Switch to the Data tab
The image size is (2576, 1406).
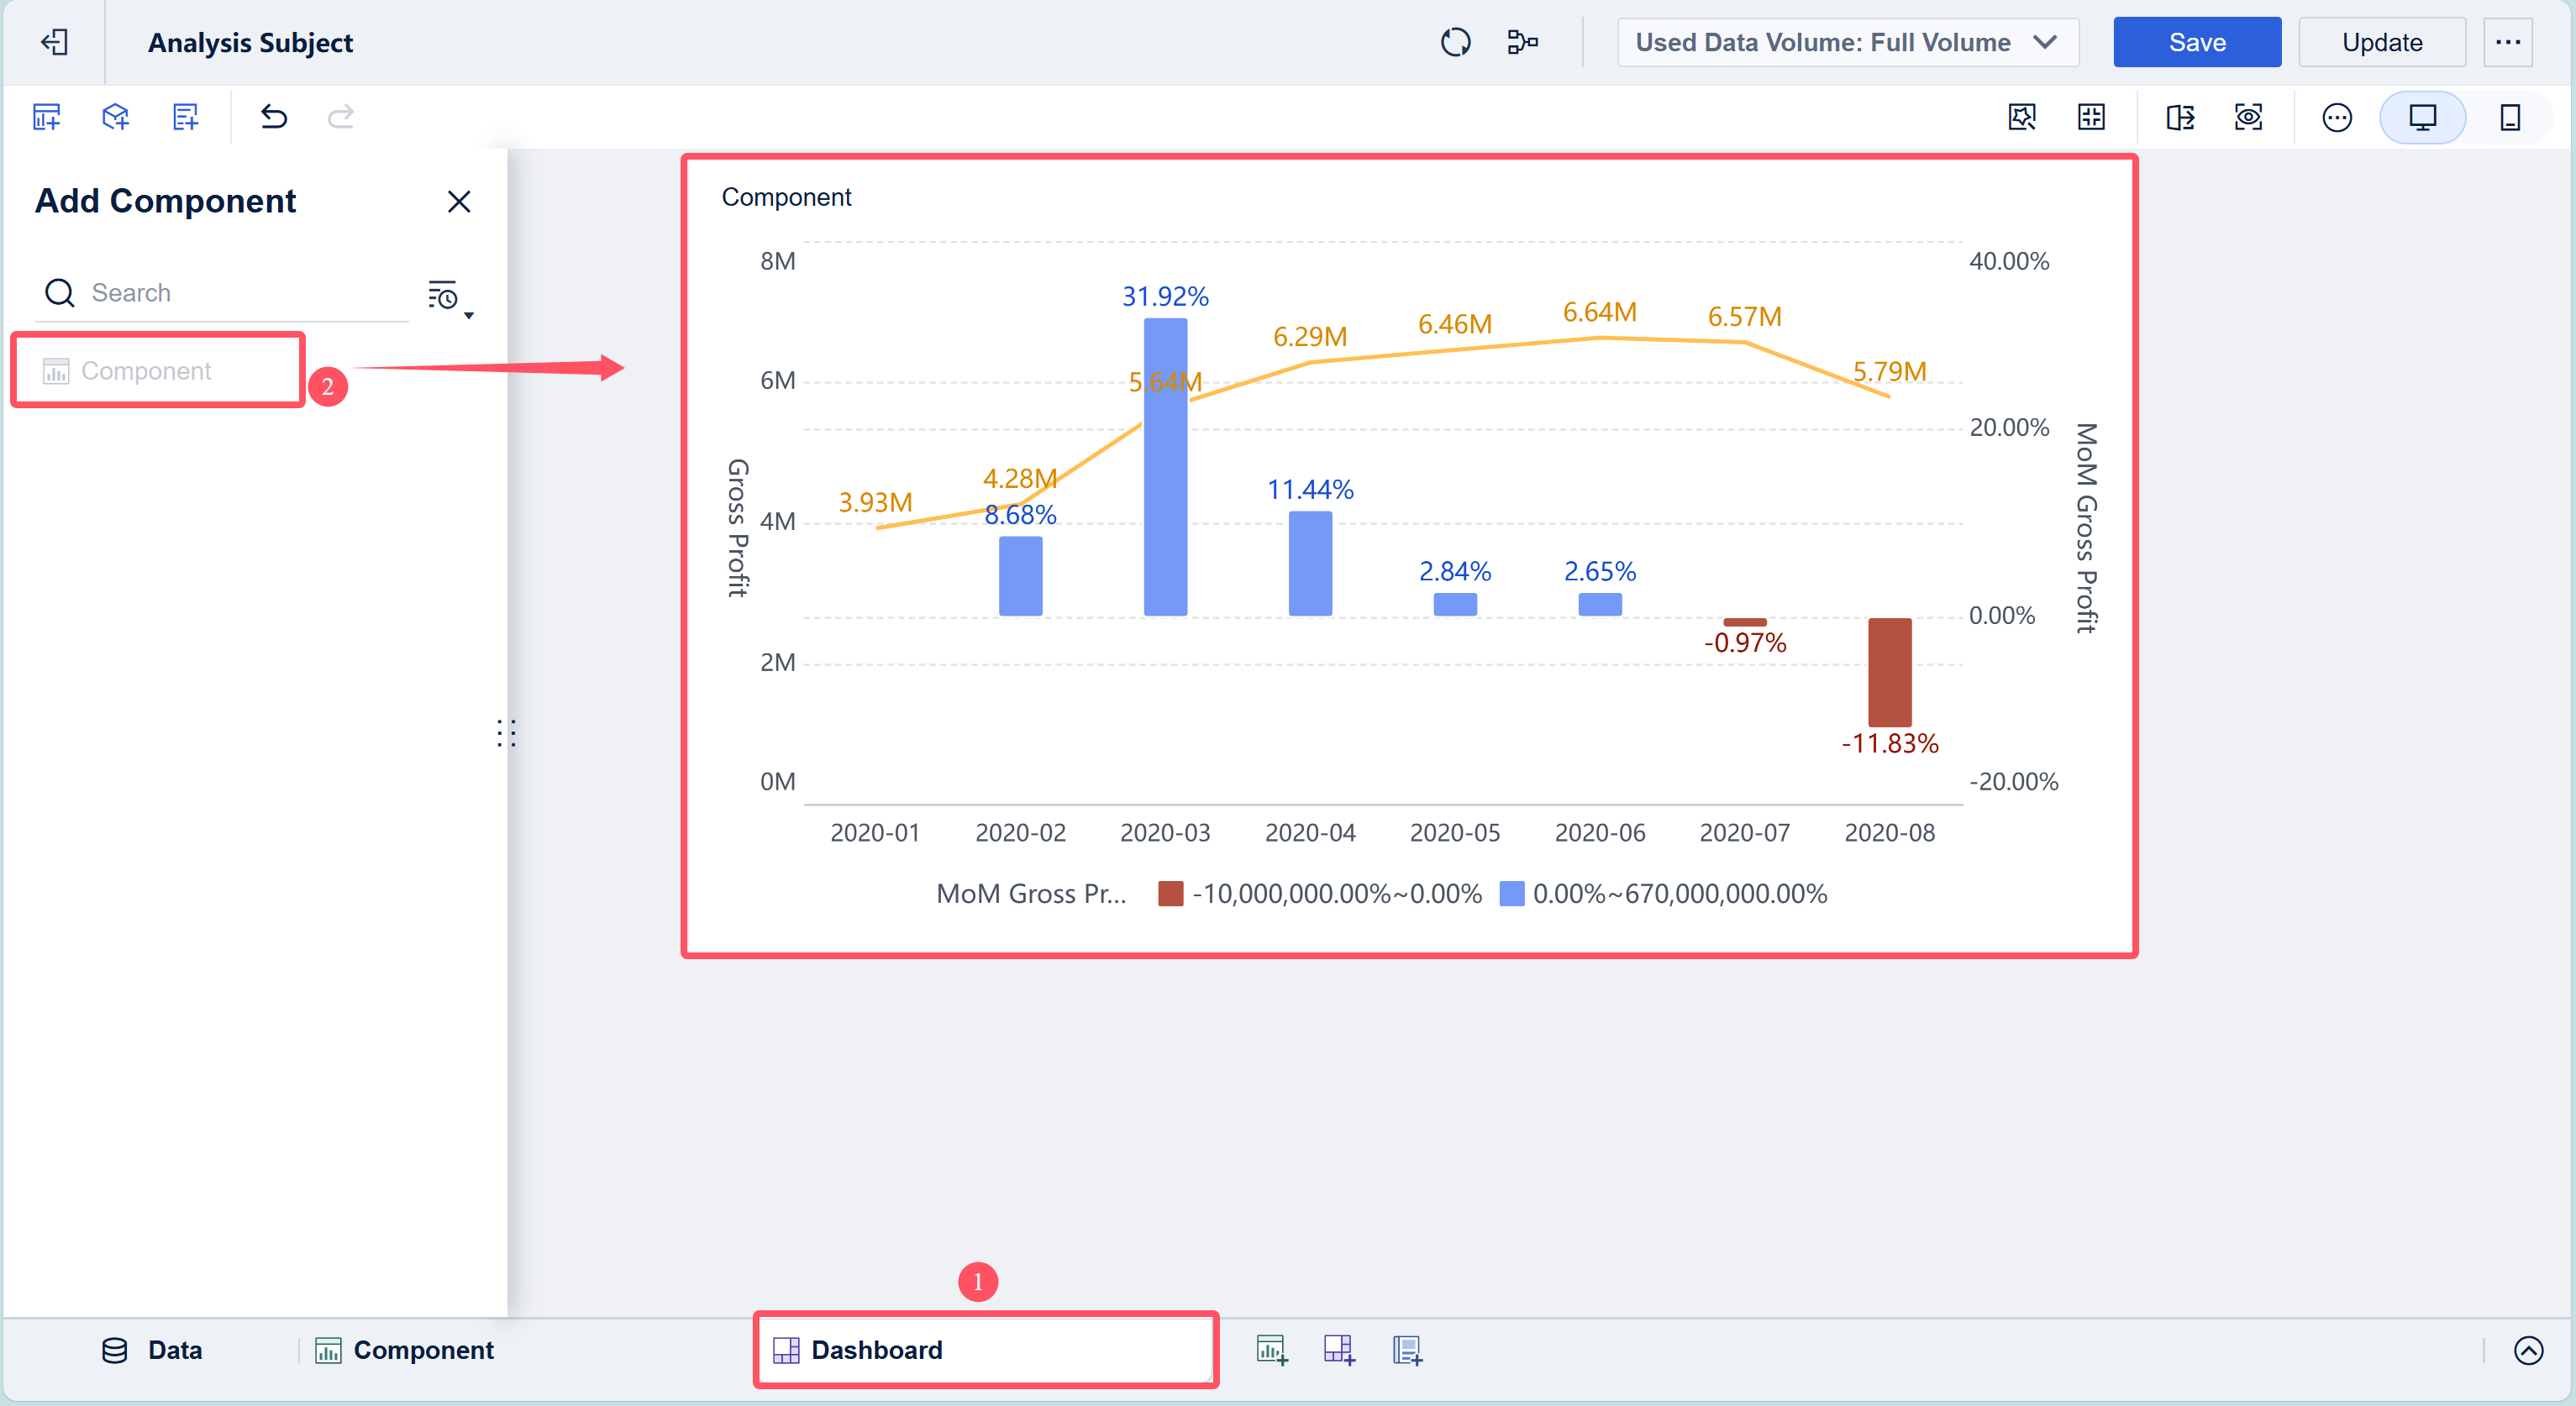pyautogui.click(x=153, y=1350)
